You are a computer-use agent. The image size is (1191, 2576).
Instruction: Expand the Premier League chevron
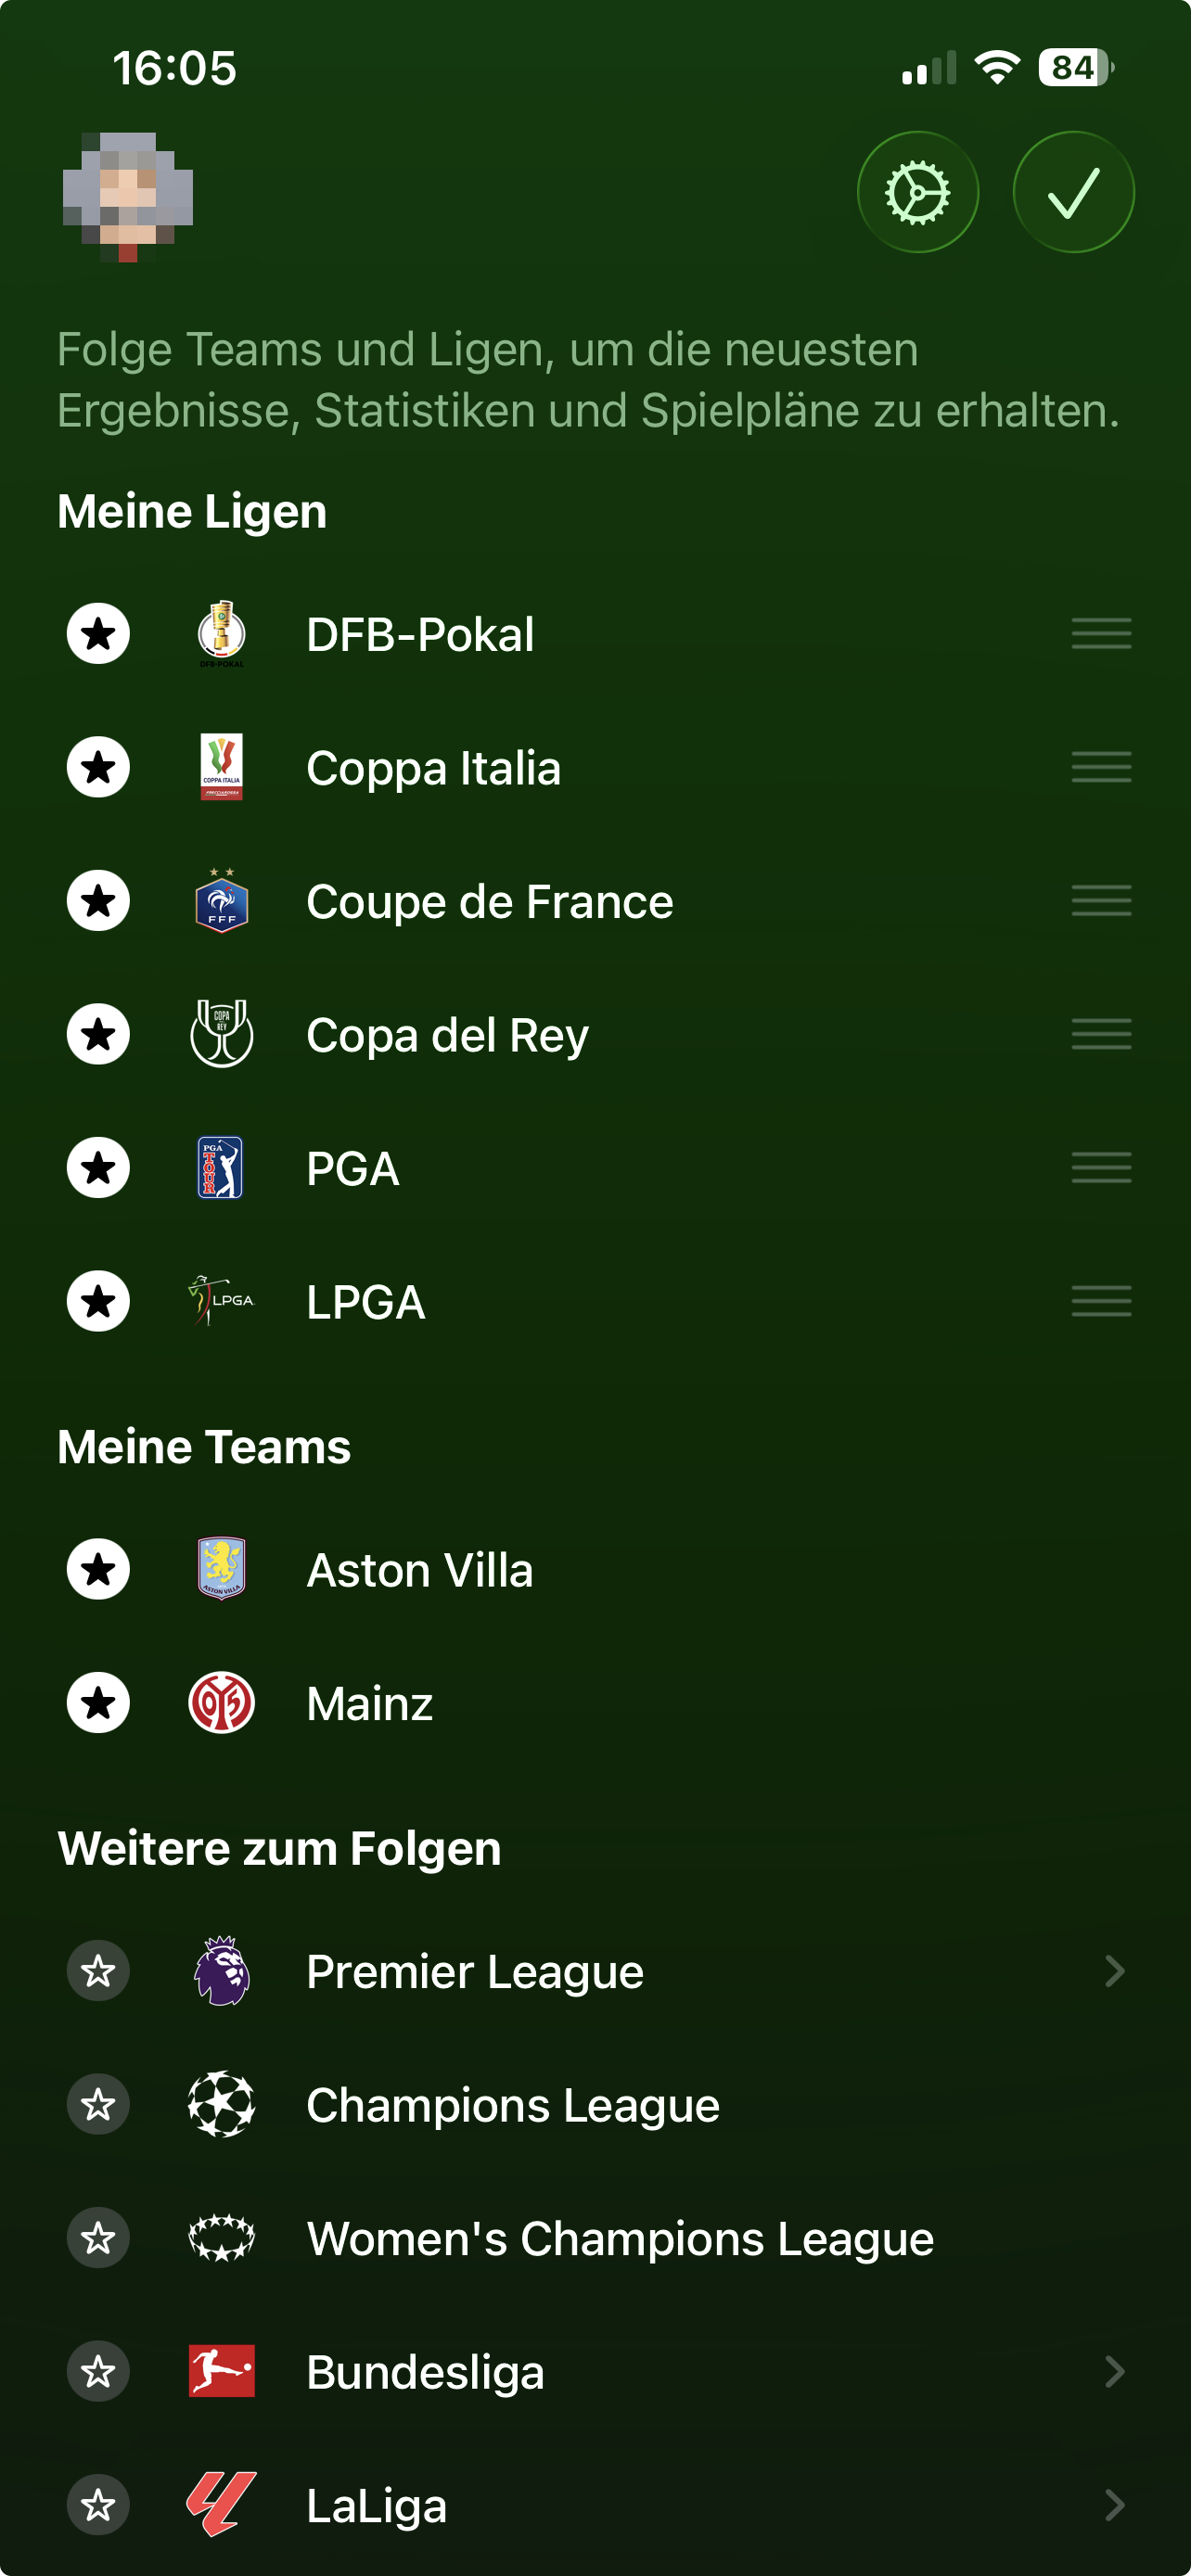[1114, 1971]
